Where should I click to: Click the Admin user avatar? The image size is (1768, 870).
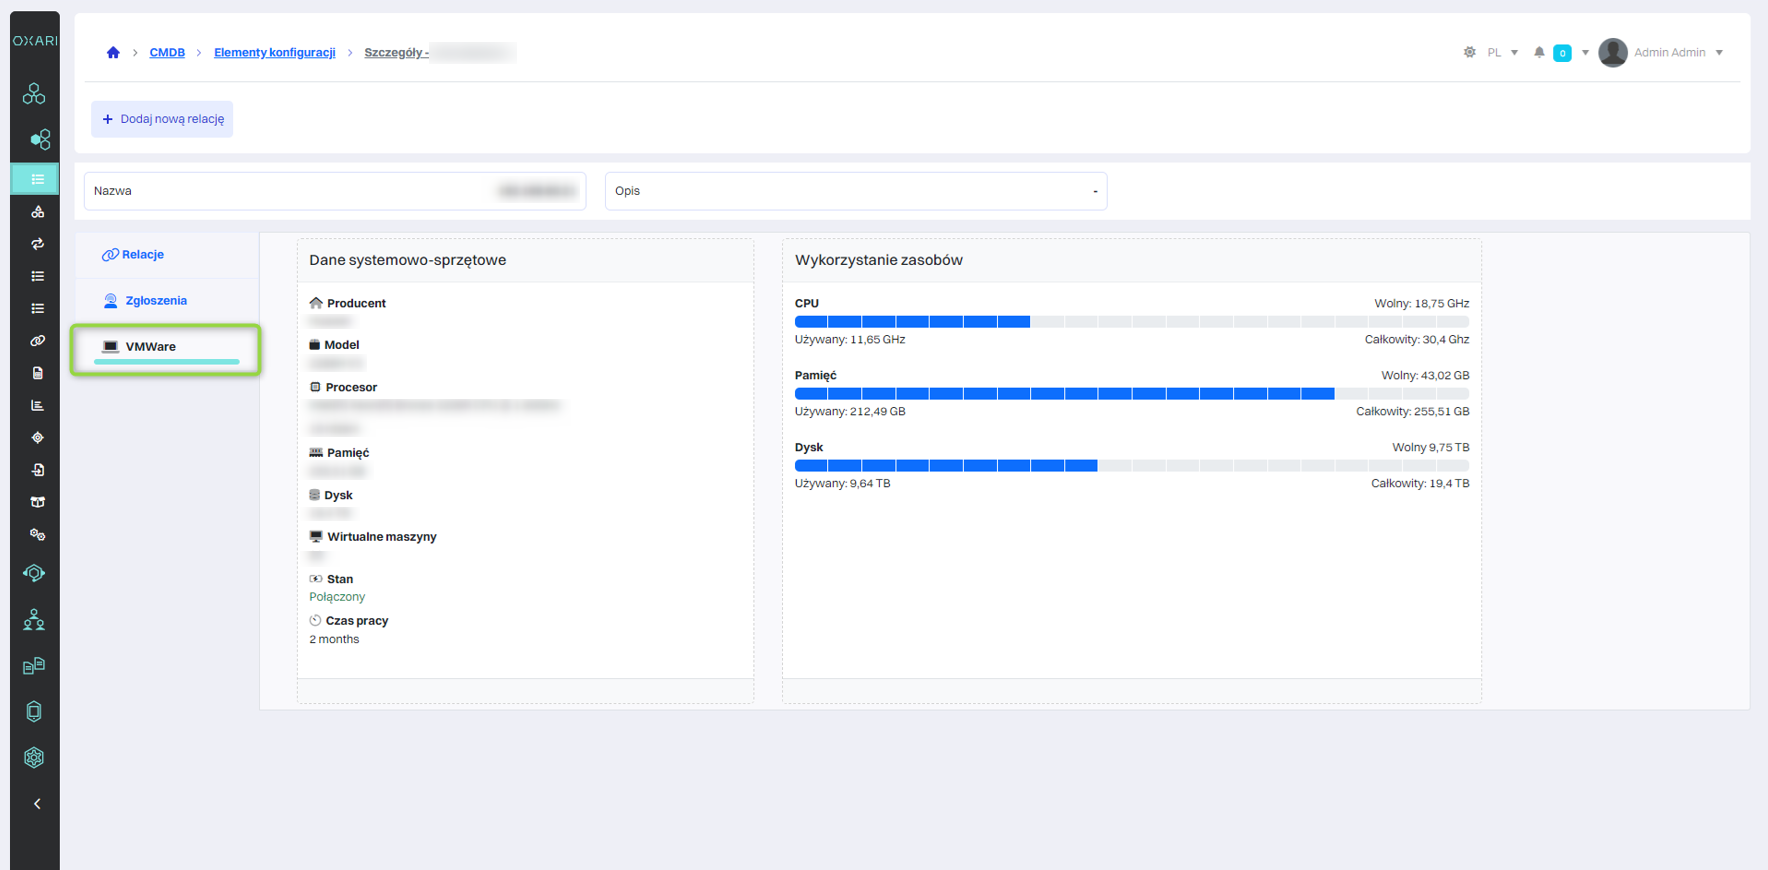point(1612,53)
